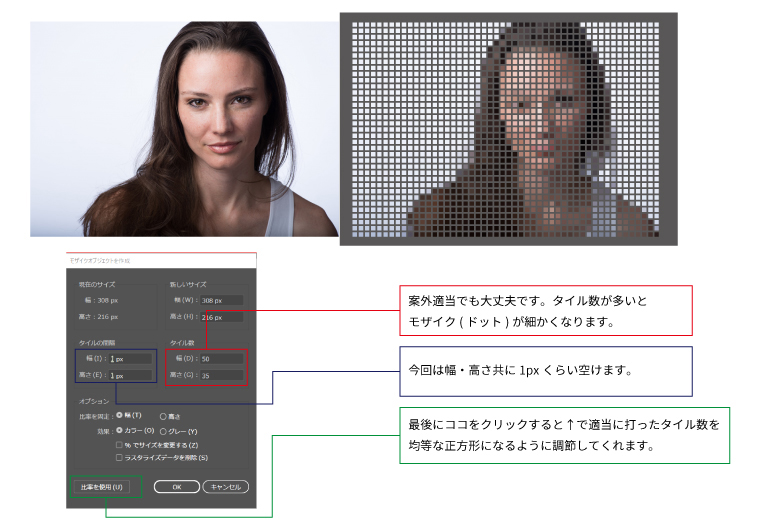Click the red-bordered tile count note
760x530 pixels.
[x=547, y=310]
